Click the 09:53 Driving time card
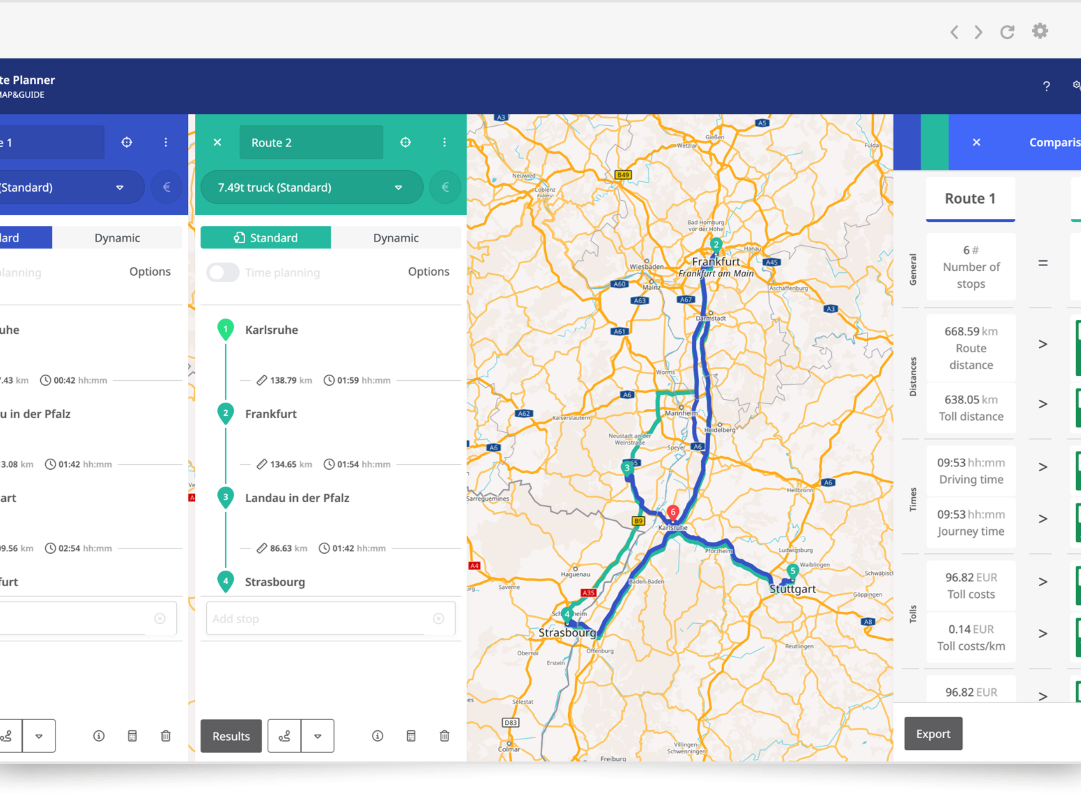1081x811 pixels. tap(971, 471)
